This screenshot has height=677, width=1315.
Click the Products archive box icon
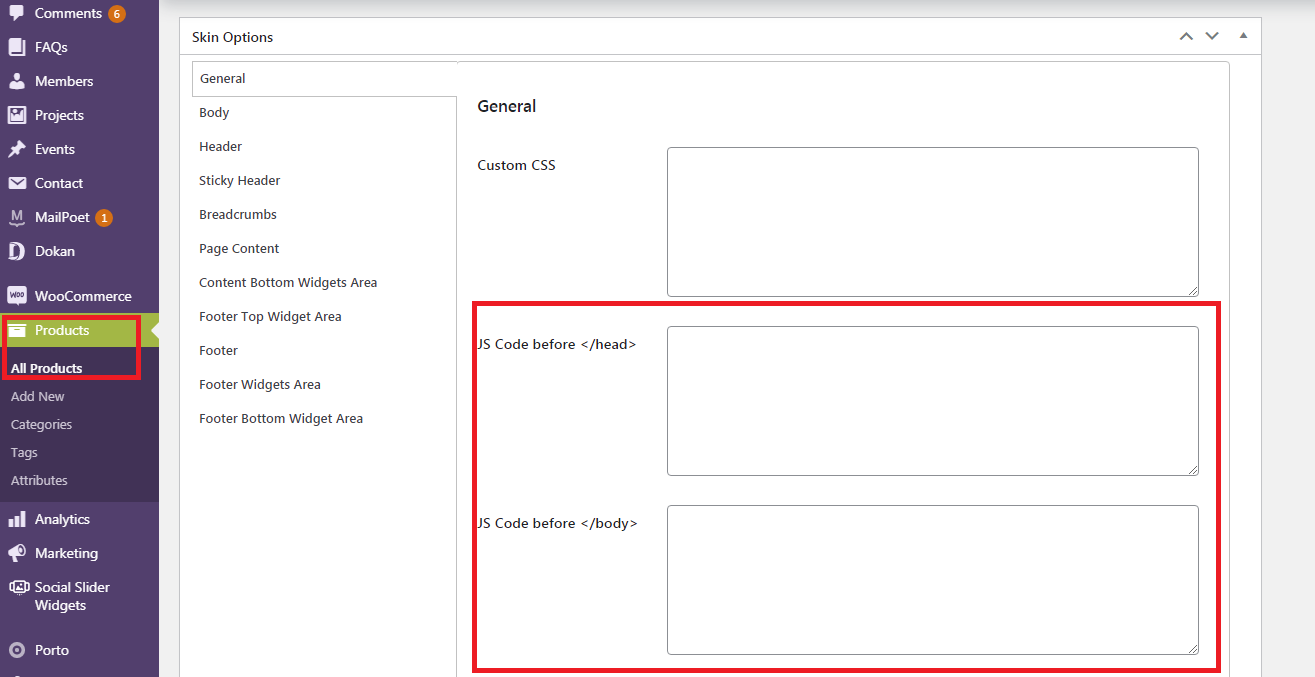tap(17, 330)
